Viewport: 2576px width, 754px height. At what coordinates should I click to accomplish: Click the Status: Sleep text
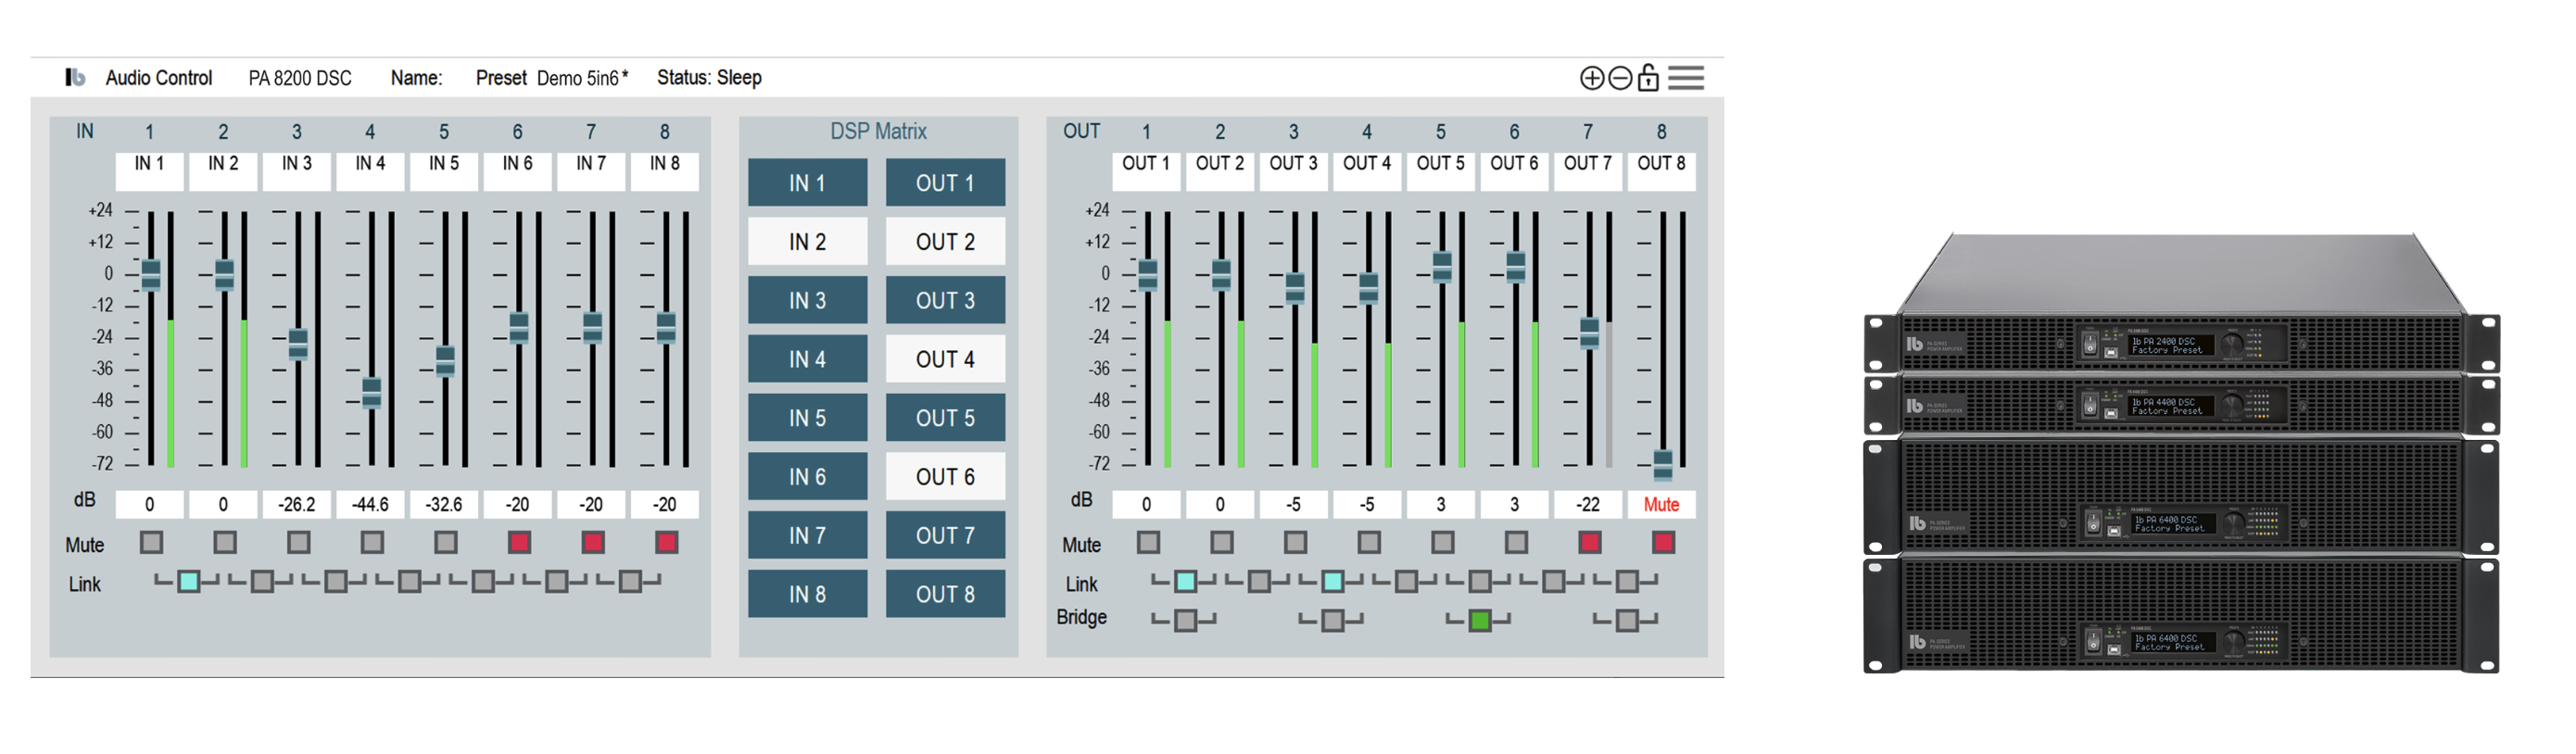(709, 77)
